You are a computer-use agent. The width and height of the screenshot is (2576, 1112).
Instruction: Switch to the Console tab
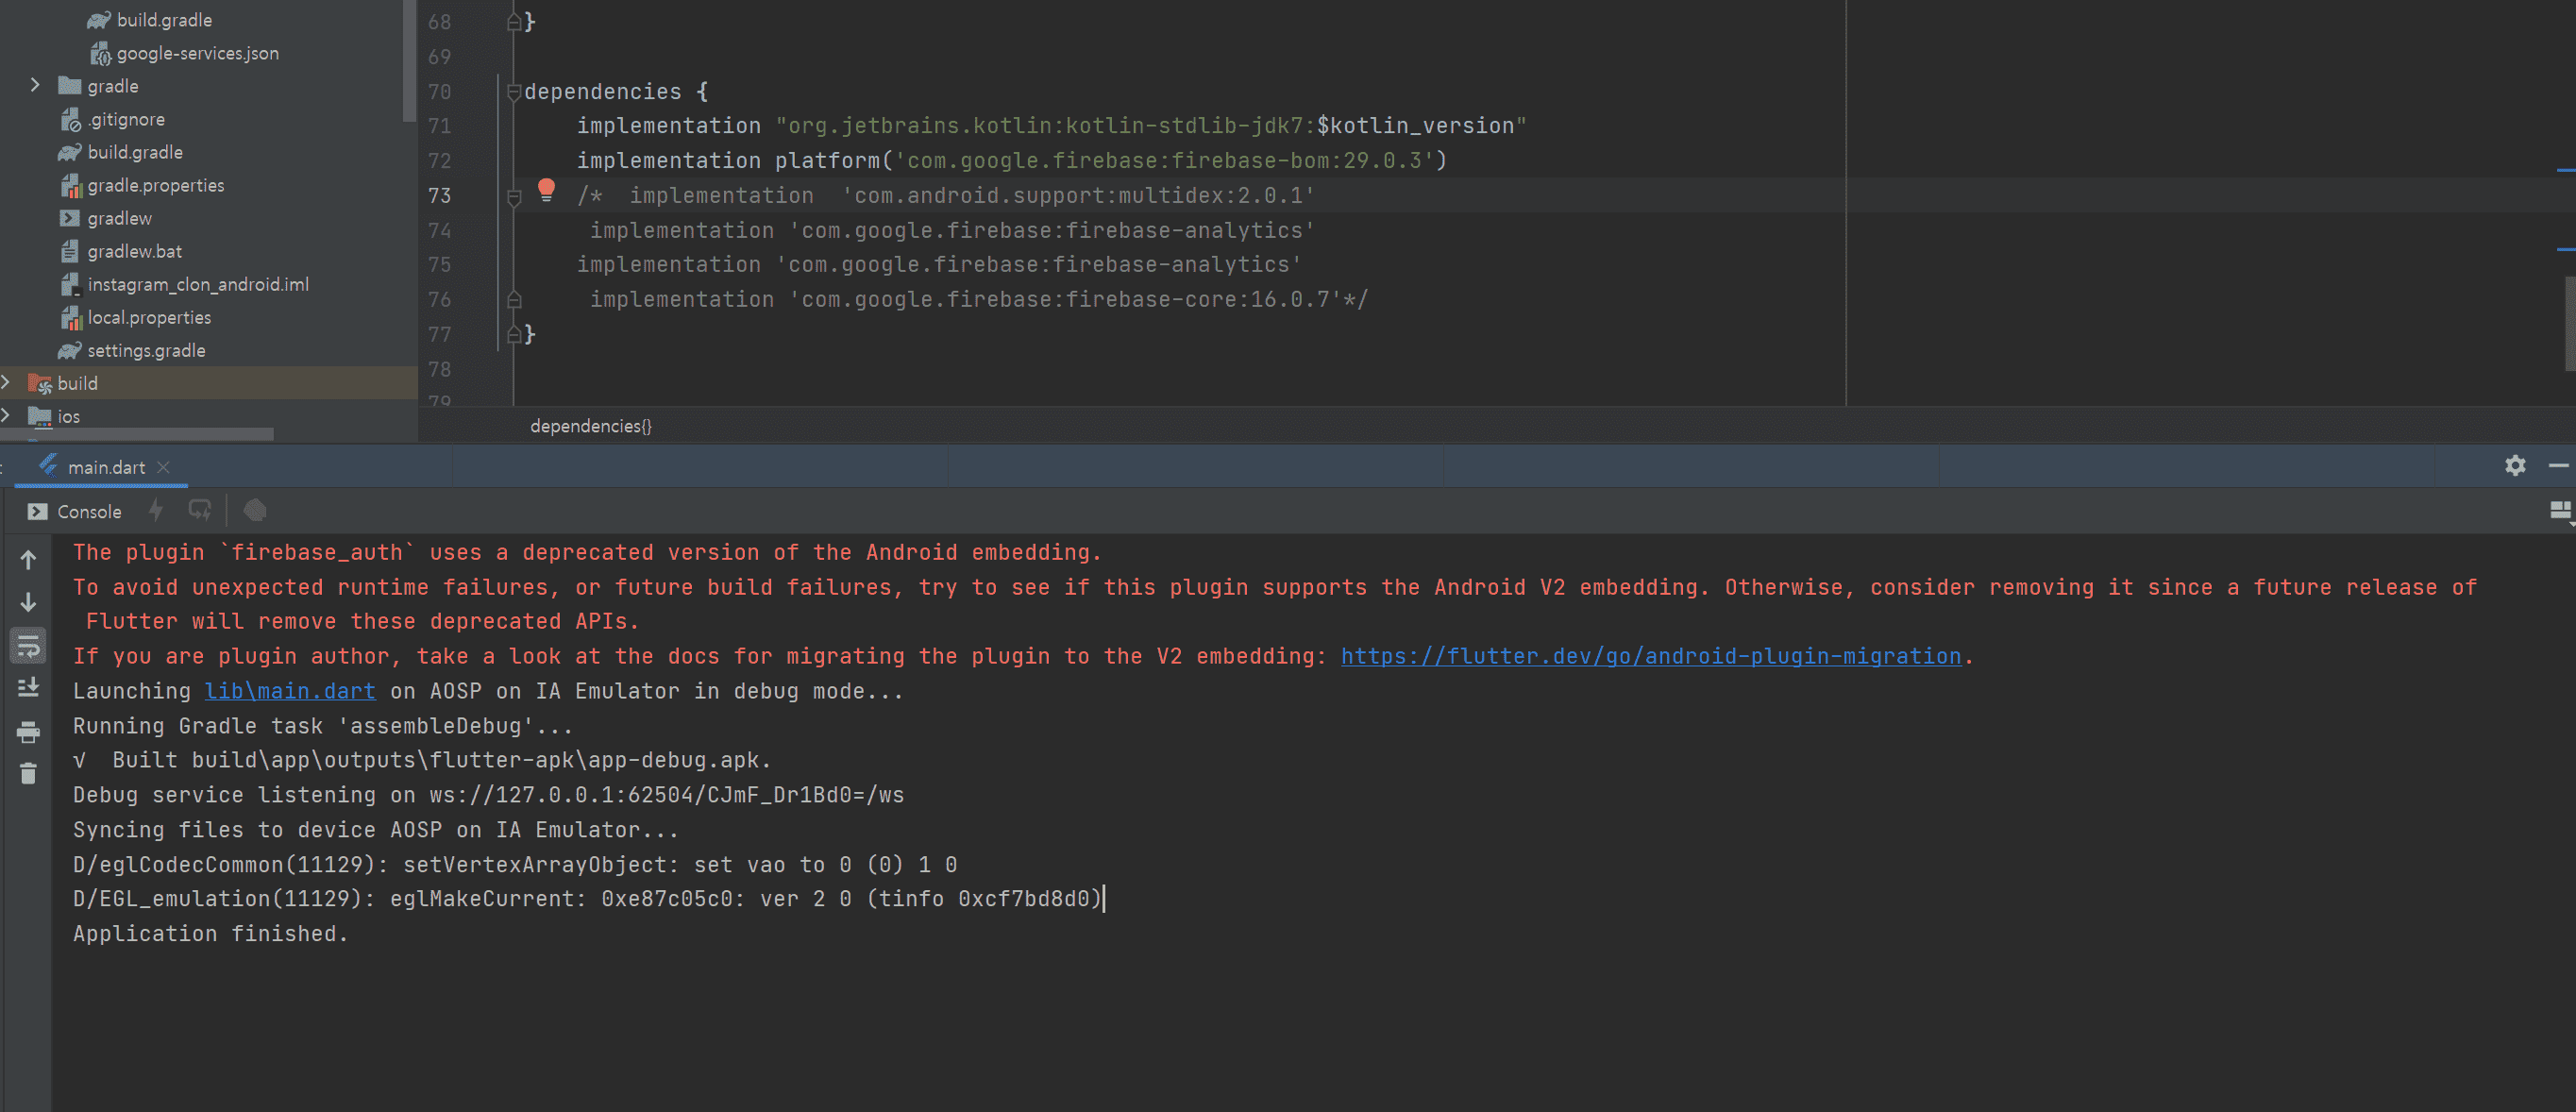click(x=75, y=512)
